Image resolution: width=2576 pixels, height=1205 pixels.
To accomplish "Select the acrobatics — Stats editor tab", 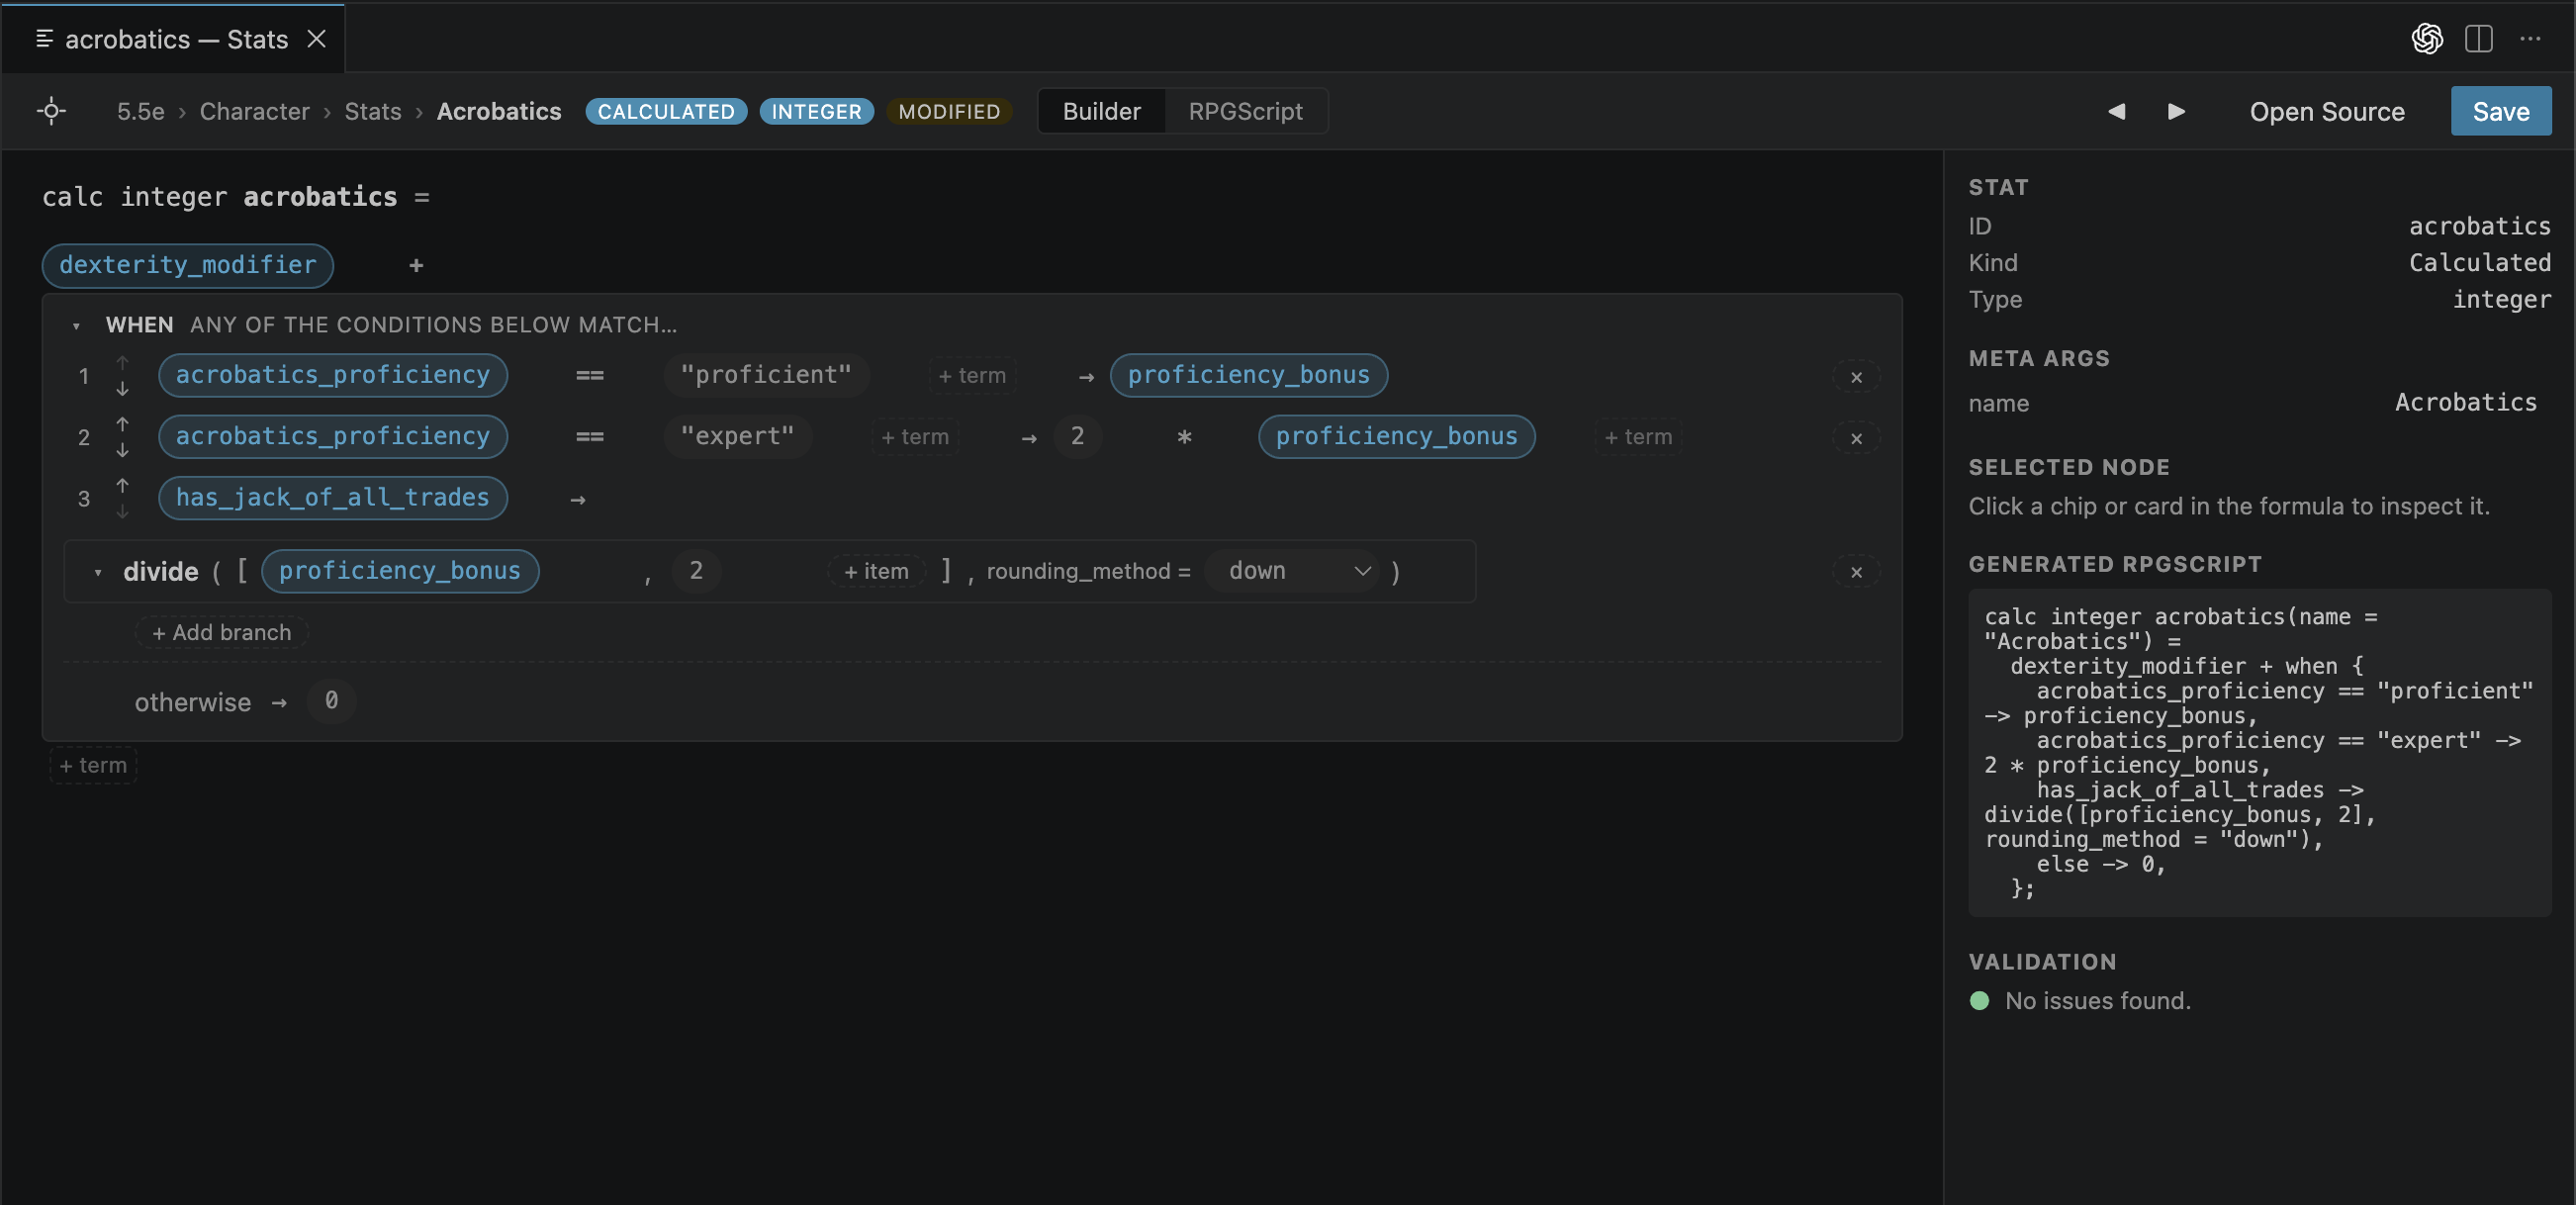I will [176, 39].
